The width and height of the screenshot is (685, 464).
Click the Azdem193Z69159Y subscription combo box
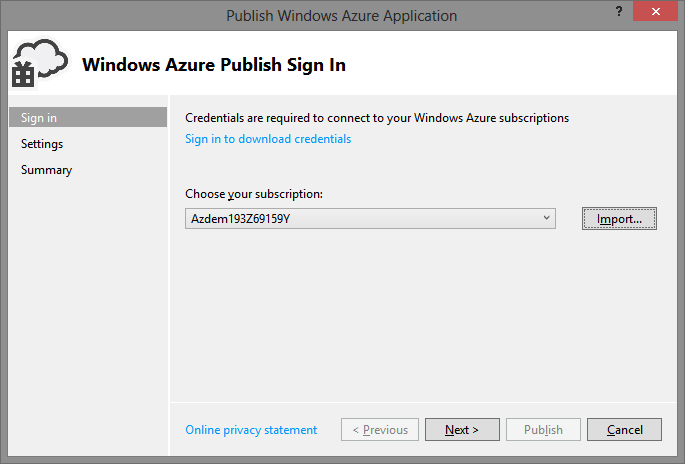(x=370, y=218)
